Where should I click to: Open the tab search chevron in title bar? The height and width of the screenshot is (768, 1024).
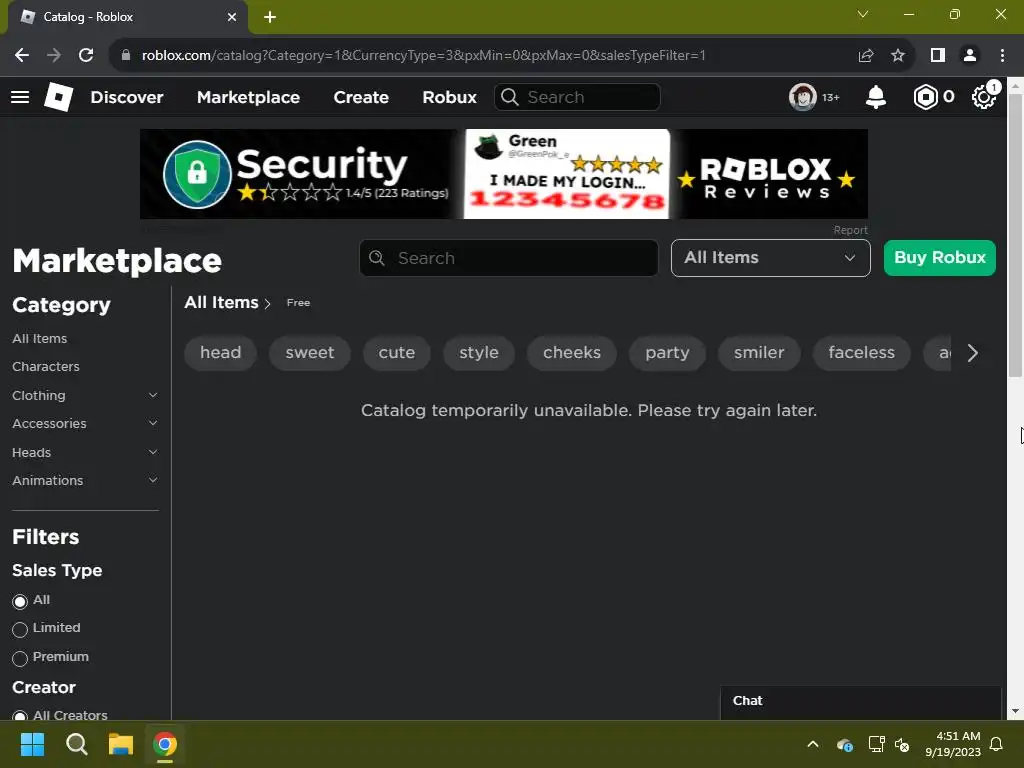click(x=863, y=14)
